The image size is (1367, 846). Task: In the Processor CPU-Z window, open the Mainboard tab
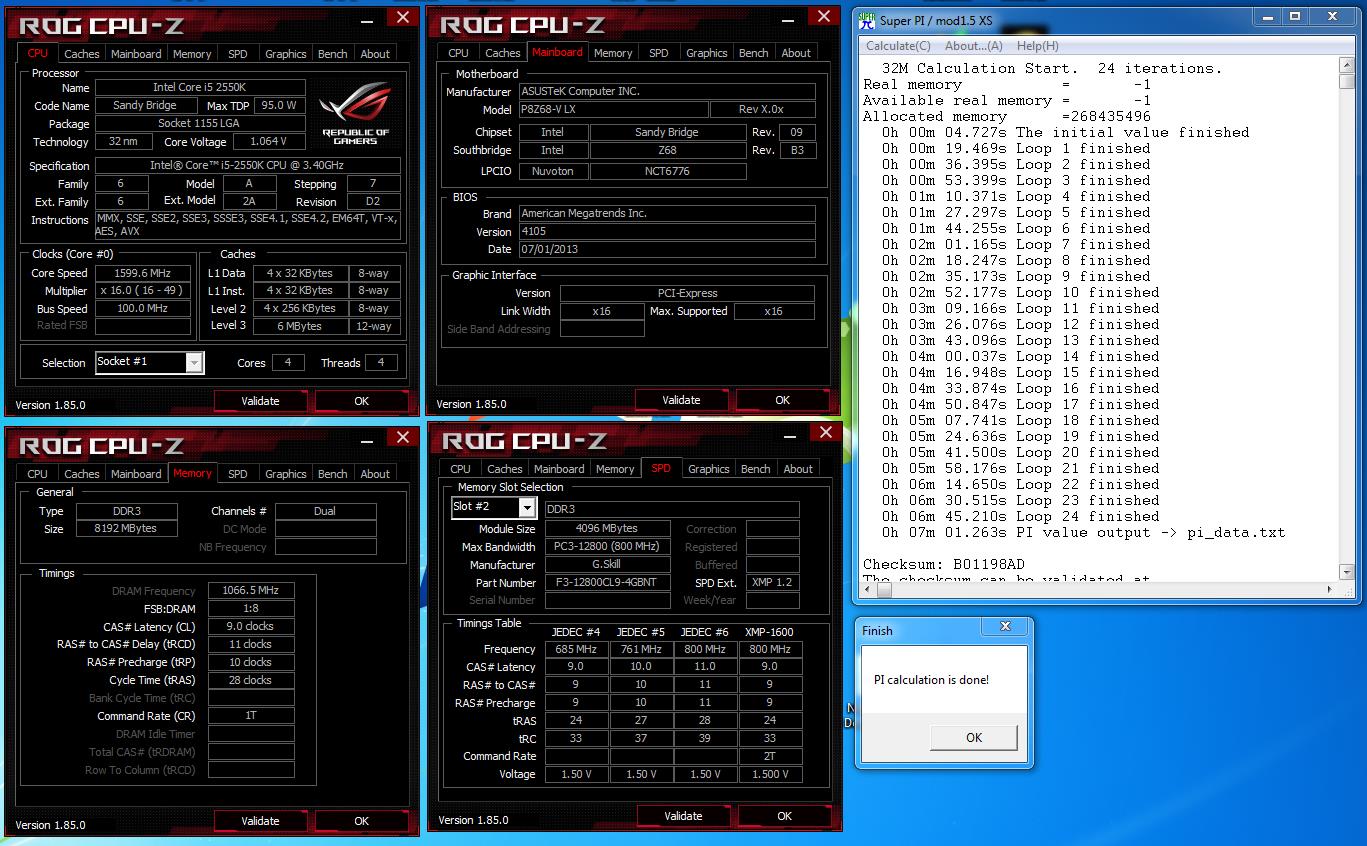[x=136, y=54]
